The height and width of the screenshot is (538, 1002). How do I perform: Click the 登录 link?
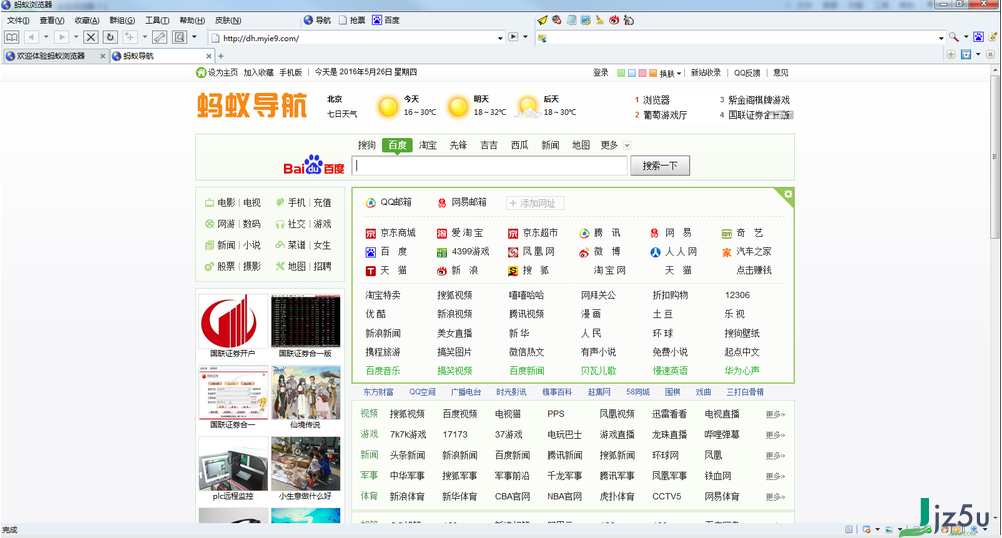601,73
